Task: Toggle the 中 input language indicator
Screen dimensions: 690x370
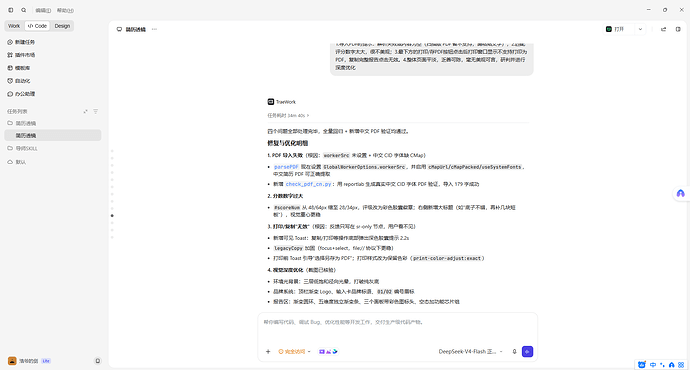Action: click(653, 365)
